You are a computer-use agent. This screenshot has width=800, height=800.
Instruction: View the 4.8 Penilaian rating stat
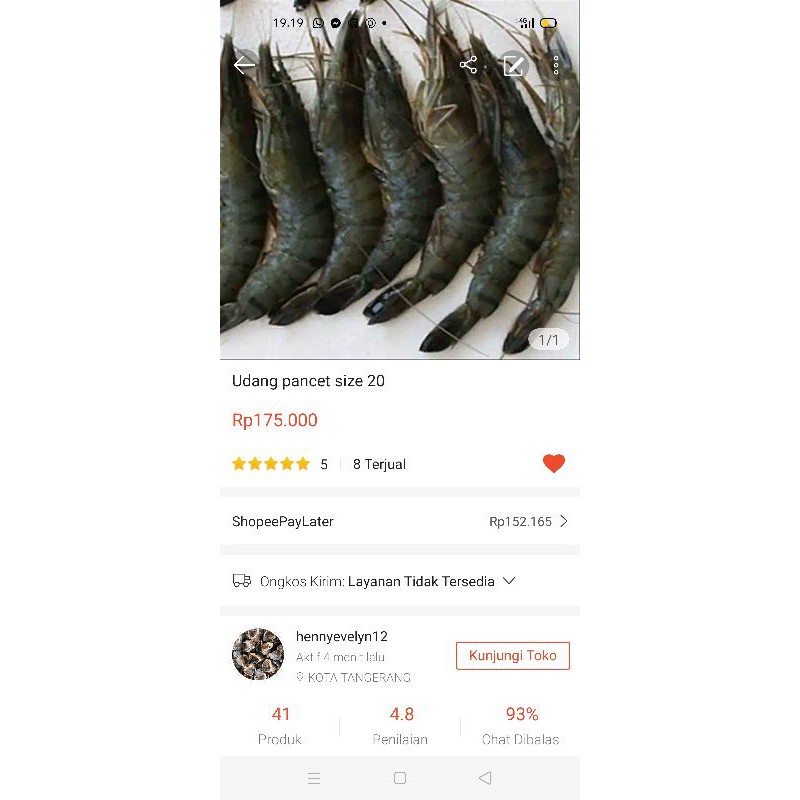(401, 725)
